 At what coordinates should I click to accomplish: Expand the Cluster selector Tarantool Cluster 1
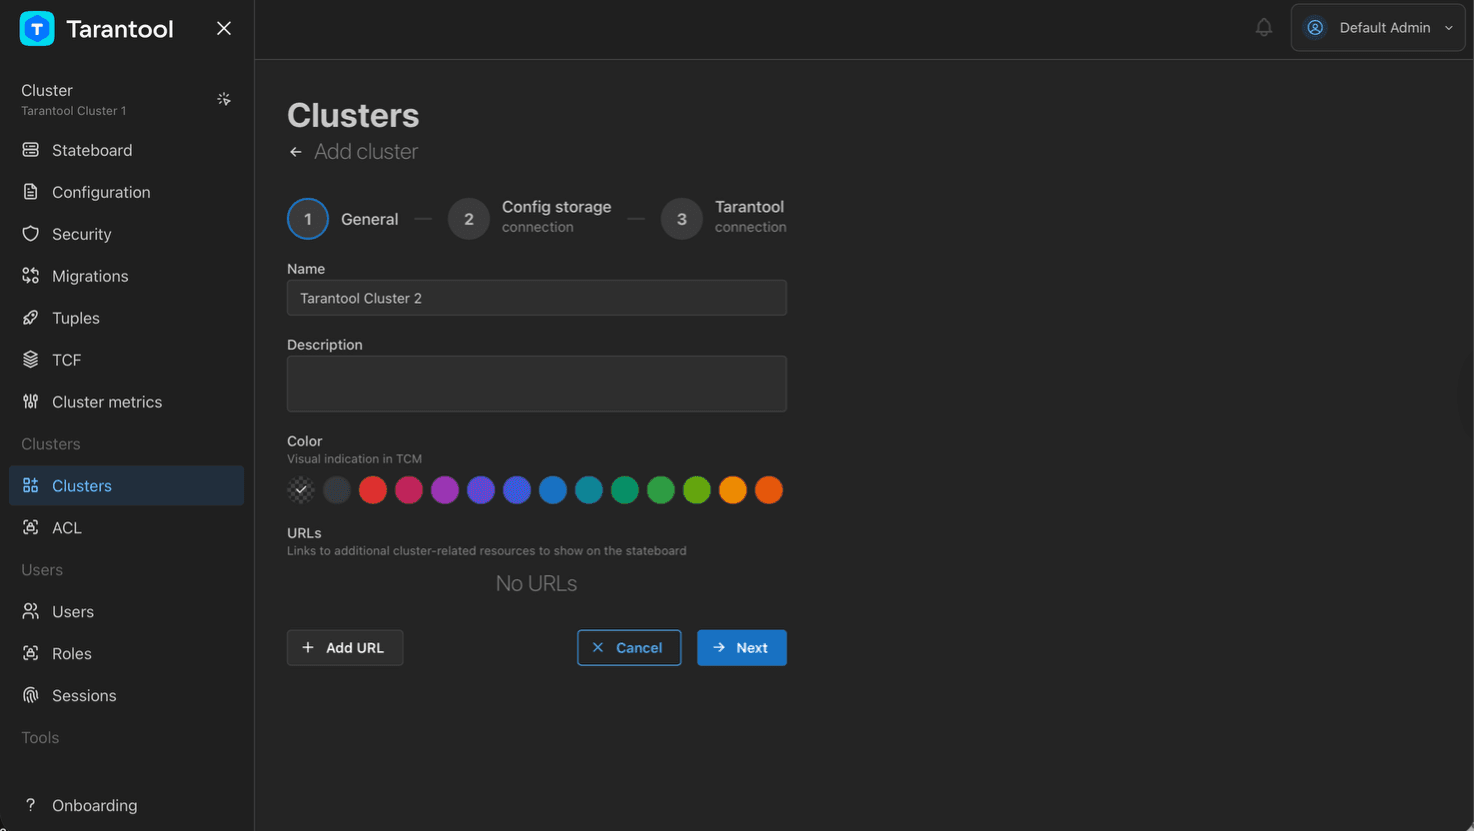click(x=127, y=99)
